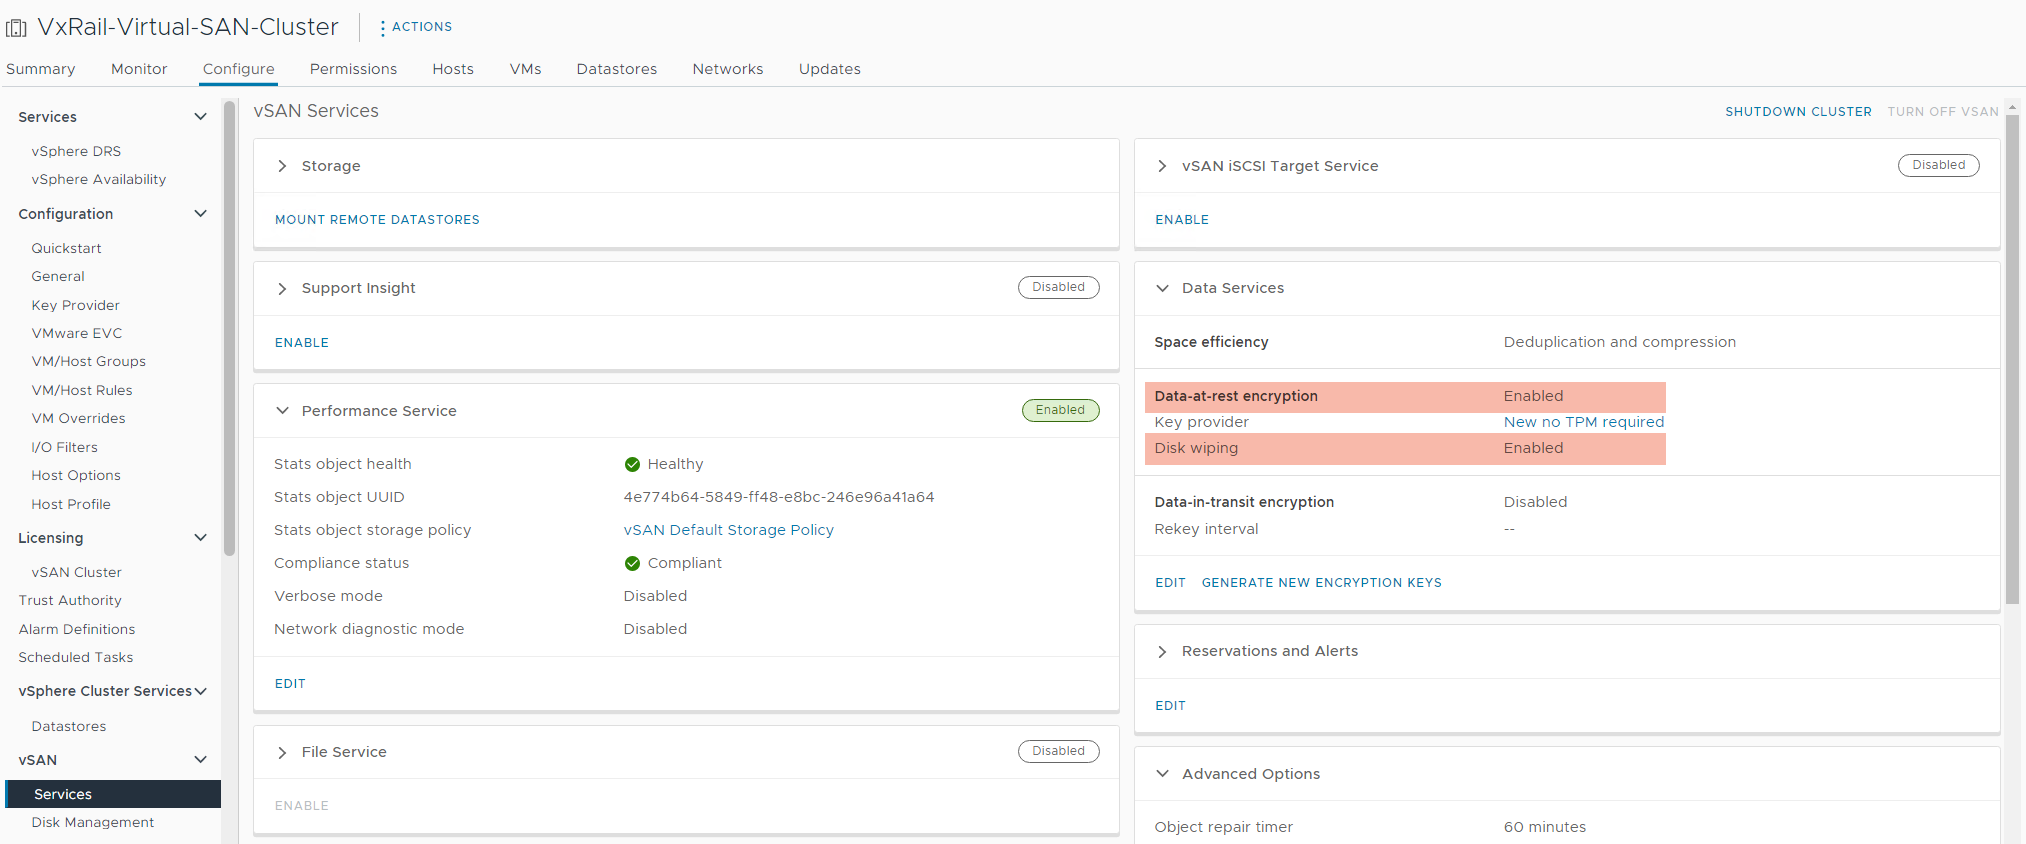The image size is (2026, 844).
Task: Click ENABLE under Support Insight
Action: tap(302, 343)
